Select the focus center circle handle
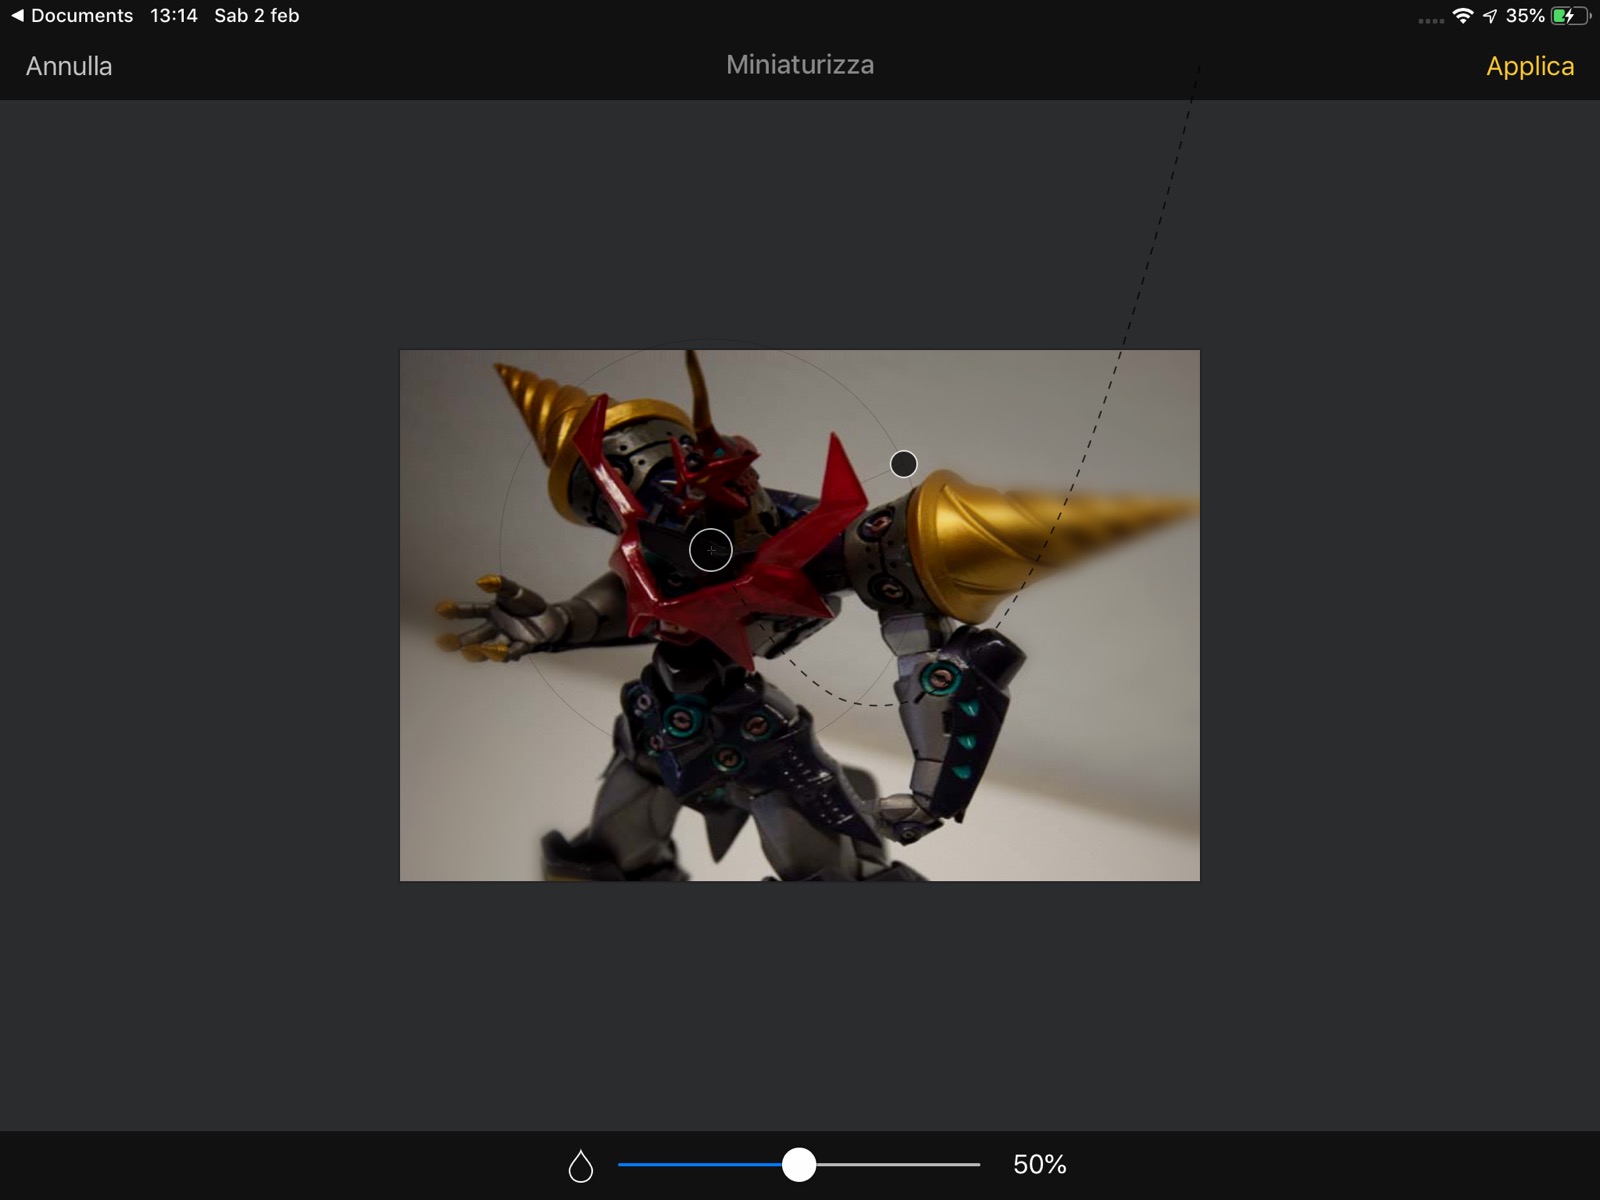Screen dimensions: 1600x1200 pyautogui.click(x=711, y=550)
